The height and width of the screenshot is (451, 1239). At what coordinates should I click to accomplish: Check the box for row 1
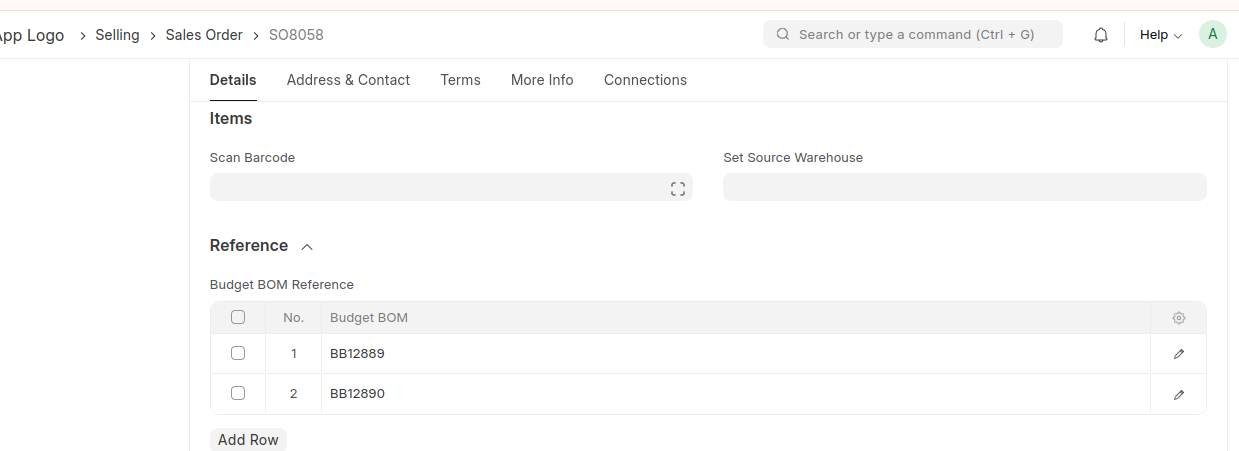coord(238,353)
